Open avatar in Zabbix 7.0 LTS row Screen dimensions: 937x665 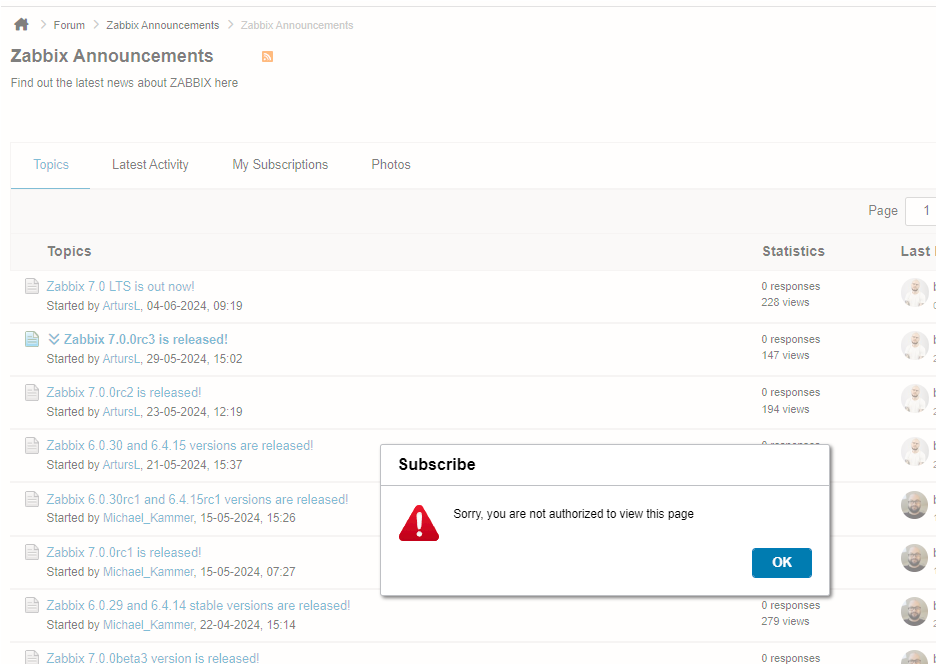[x=914, y=292]
